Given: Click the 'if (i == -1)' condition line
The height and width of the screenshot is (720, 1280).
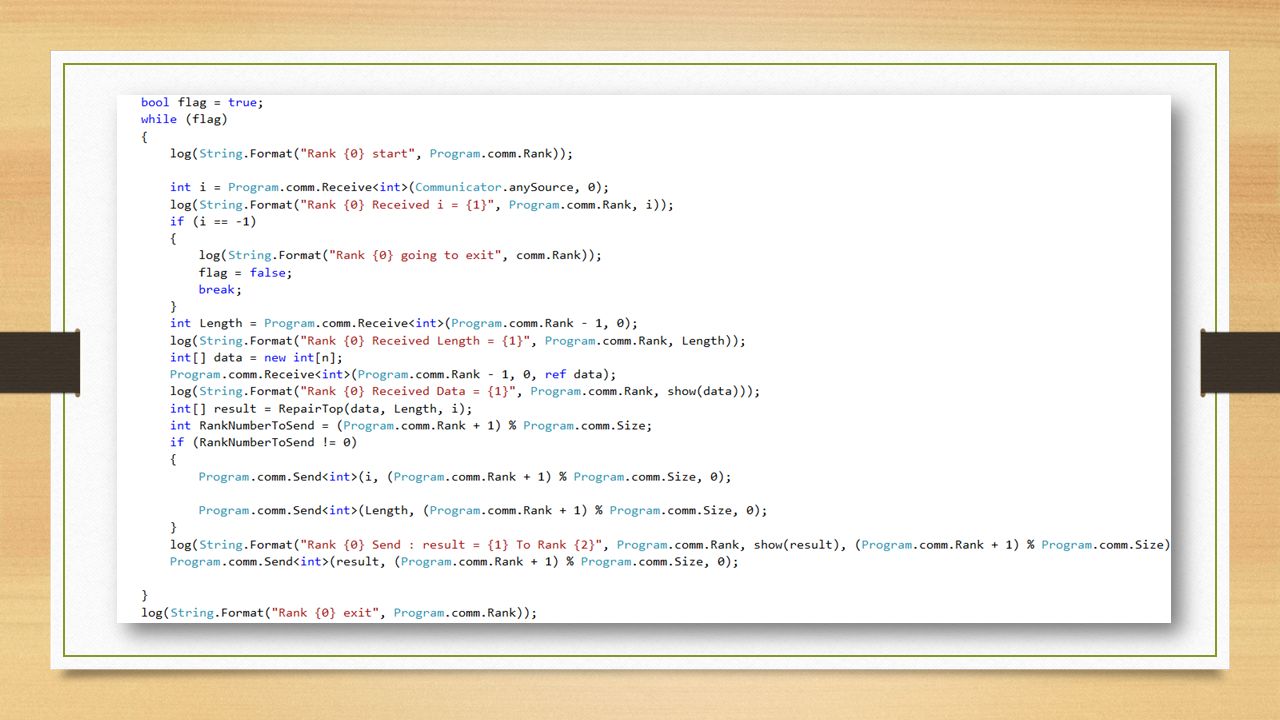Looking at the screenshot, I should click(x=213, y=221).
